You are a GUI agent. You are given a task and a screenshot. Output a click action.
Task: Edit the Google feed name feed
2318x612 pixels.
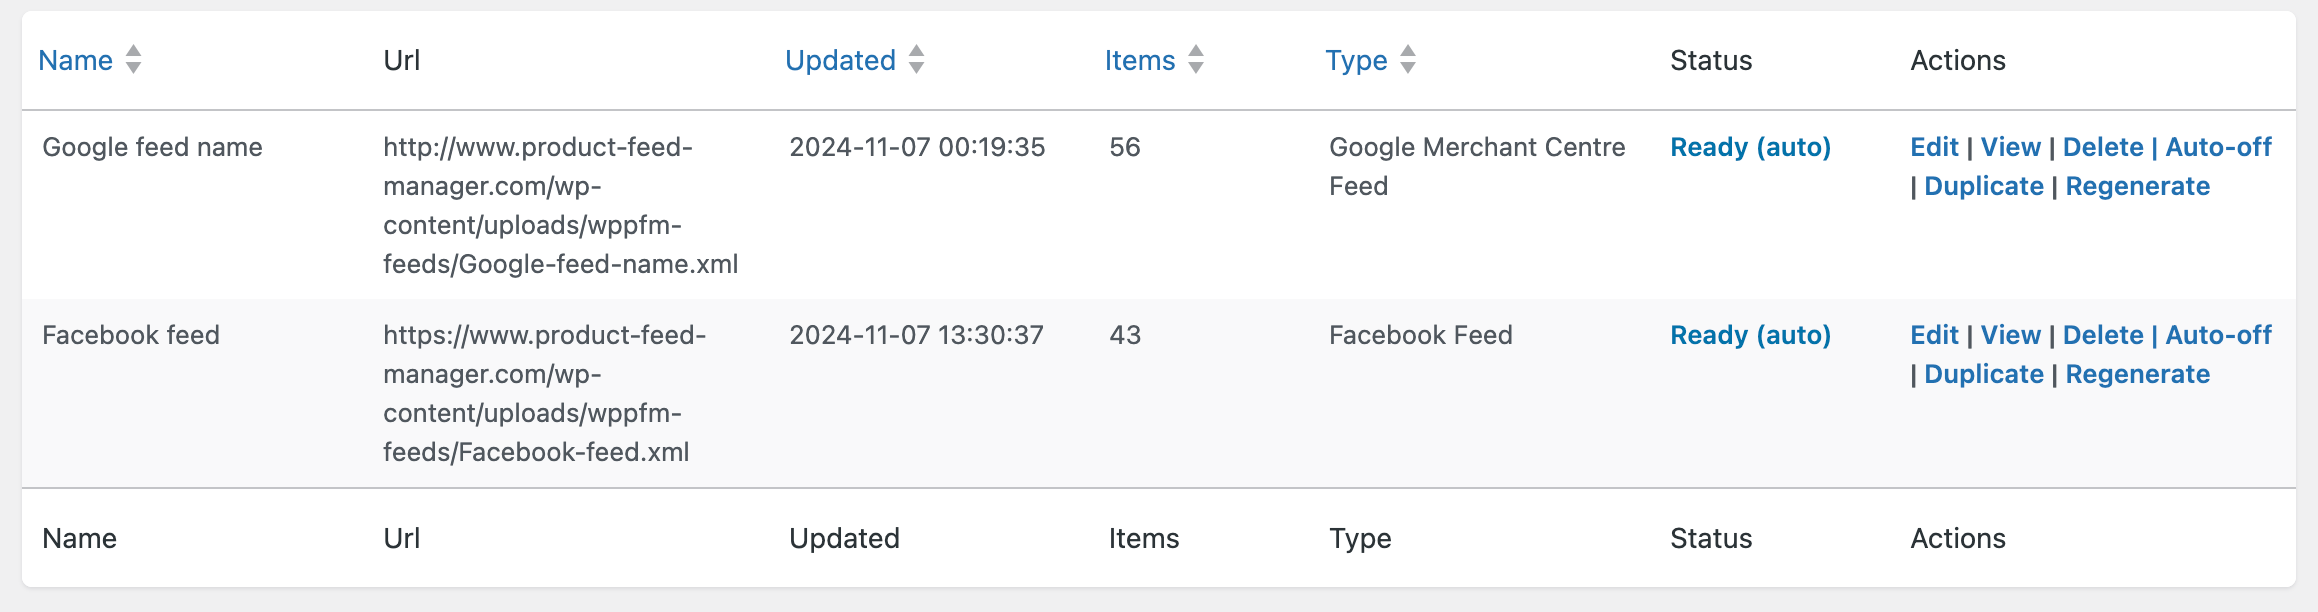(x=1934, y=147)
